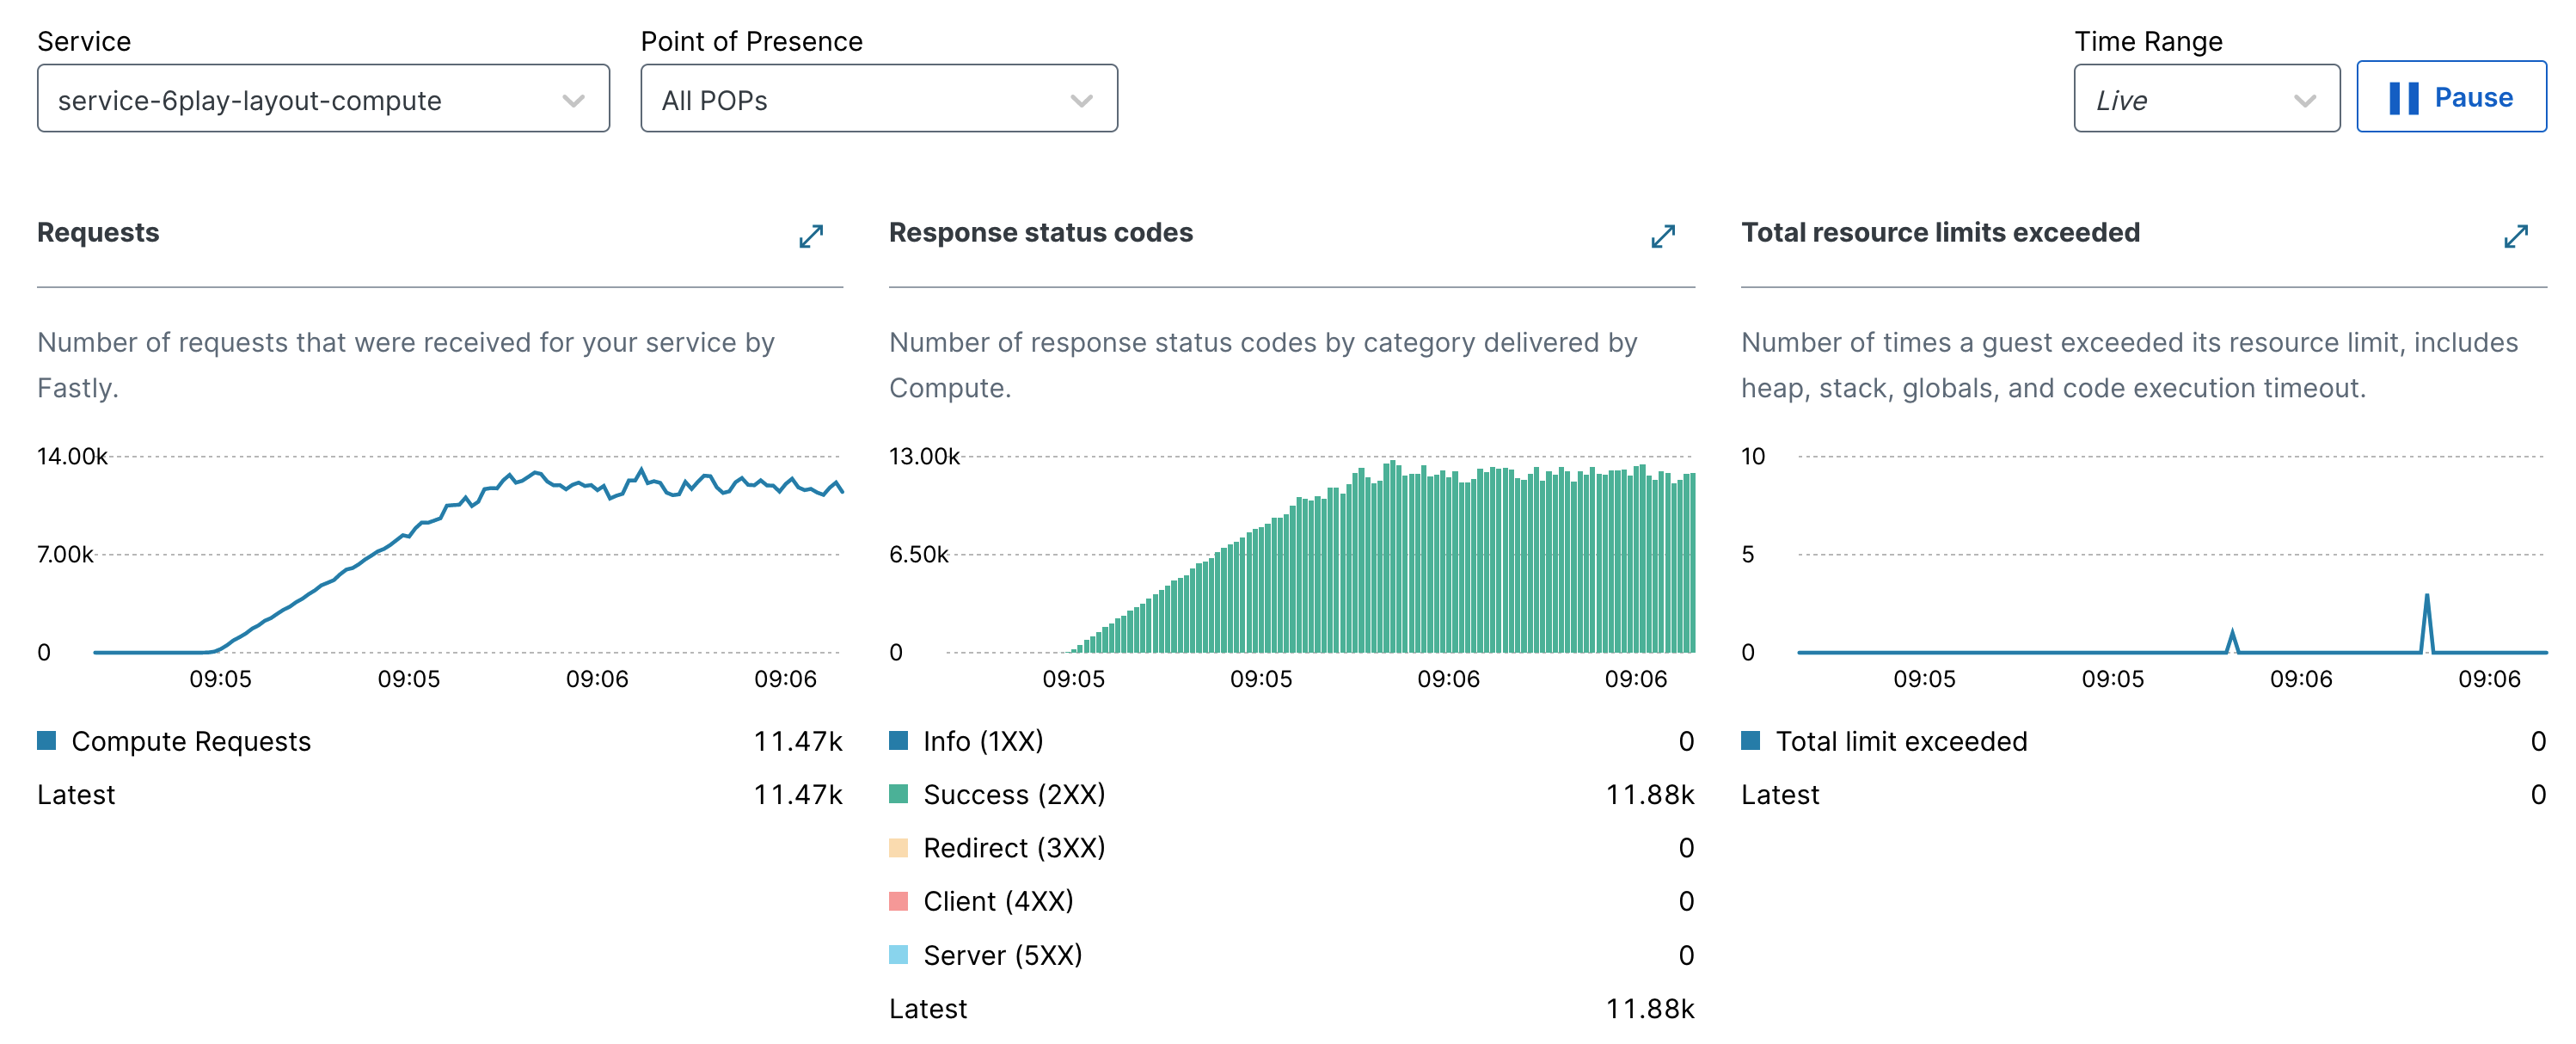Click the chevron in the All POPs selector
The image size is (2576, 1044).
[1081, 100]
